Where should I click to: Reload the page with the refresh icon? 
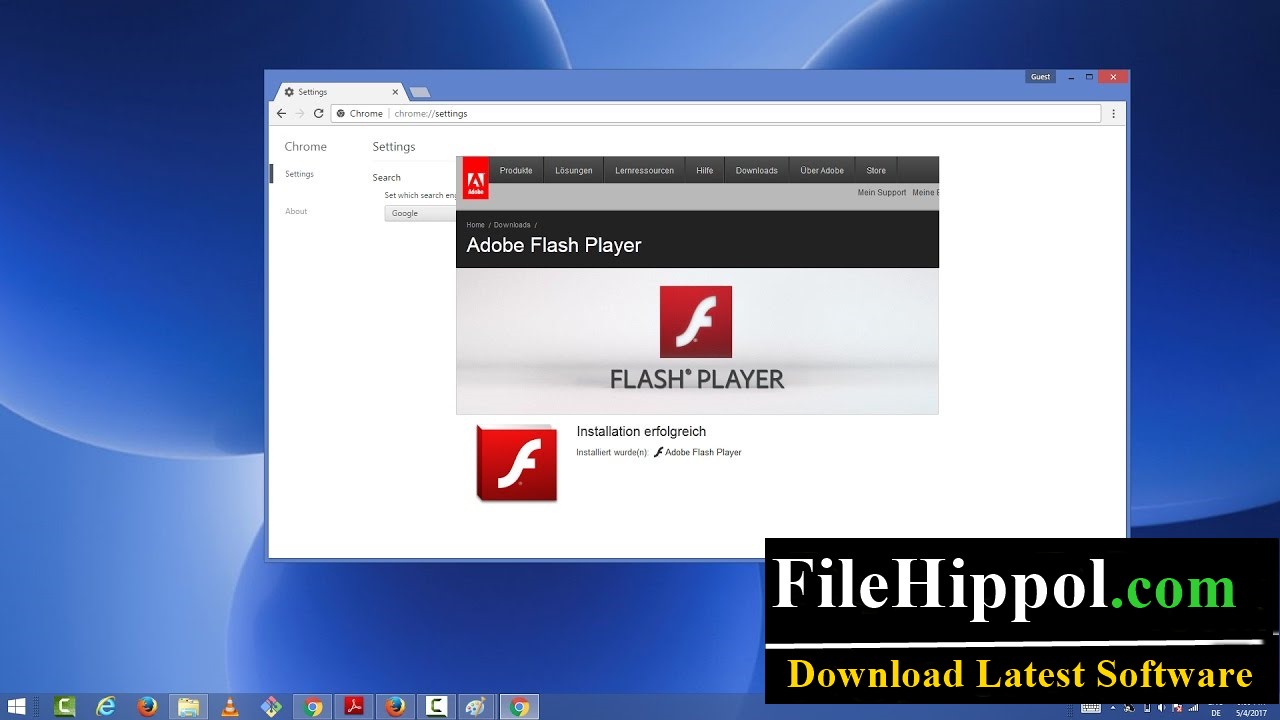point(319,114)
